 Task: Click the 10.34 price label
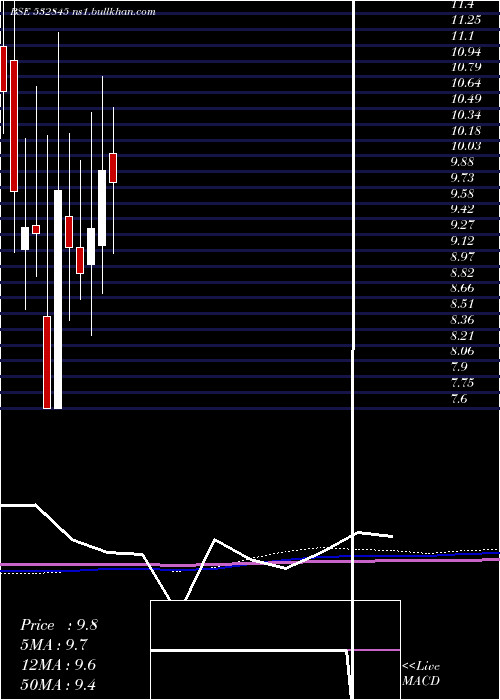coord(466,115)
